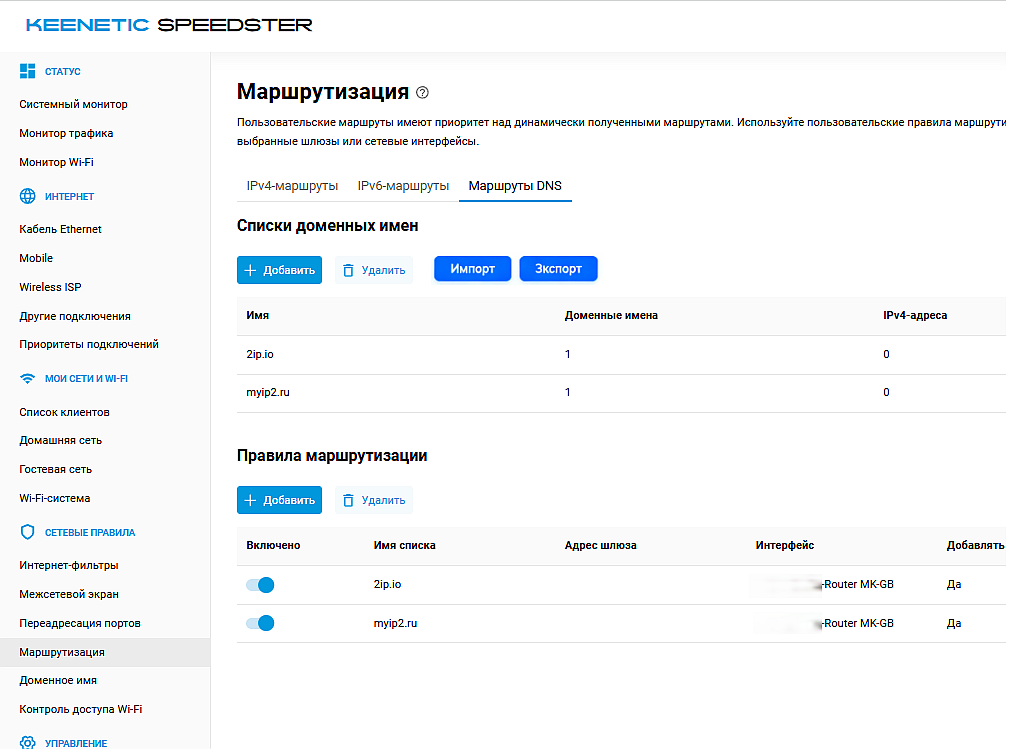Click the Интернет globe icon in sidebar

28,197
